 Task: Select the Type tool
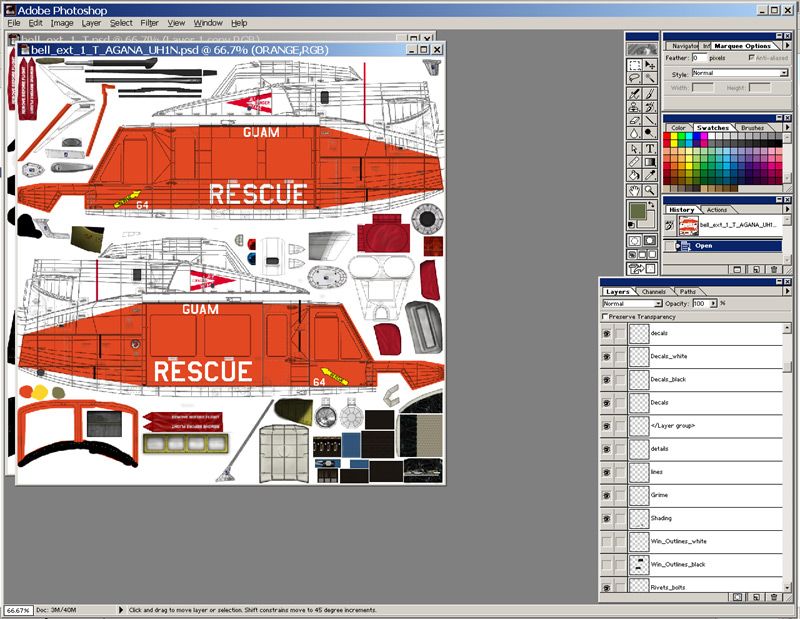[x=649, y=148]
